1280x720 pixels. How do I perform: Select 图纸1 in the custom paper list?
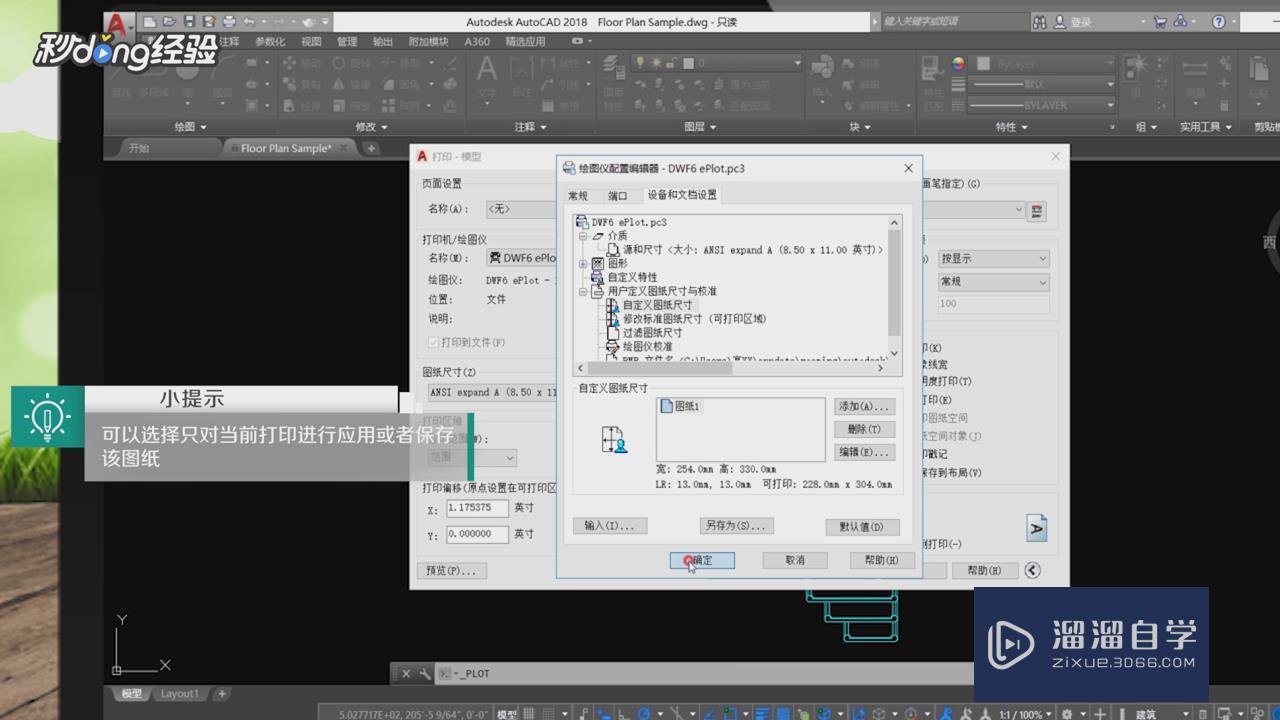(688, 406)
